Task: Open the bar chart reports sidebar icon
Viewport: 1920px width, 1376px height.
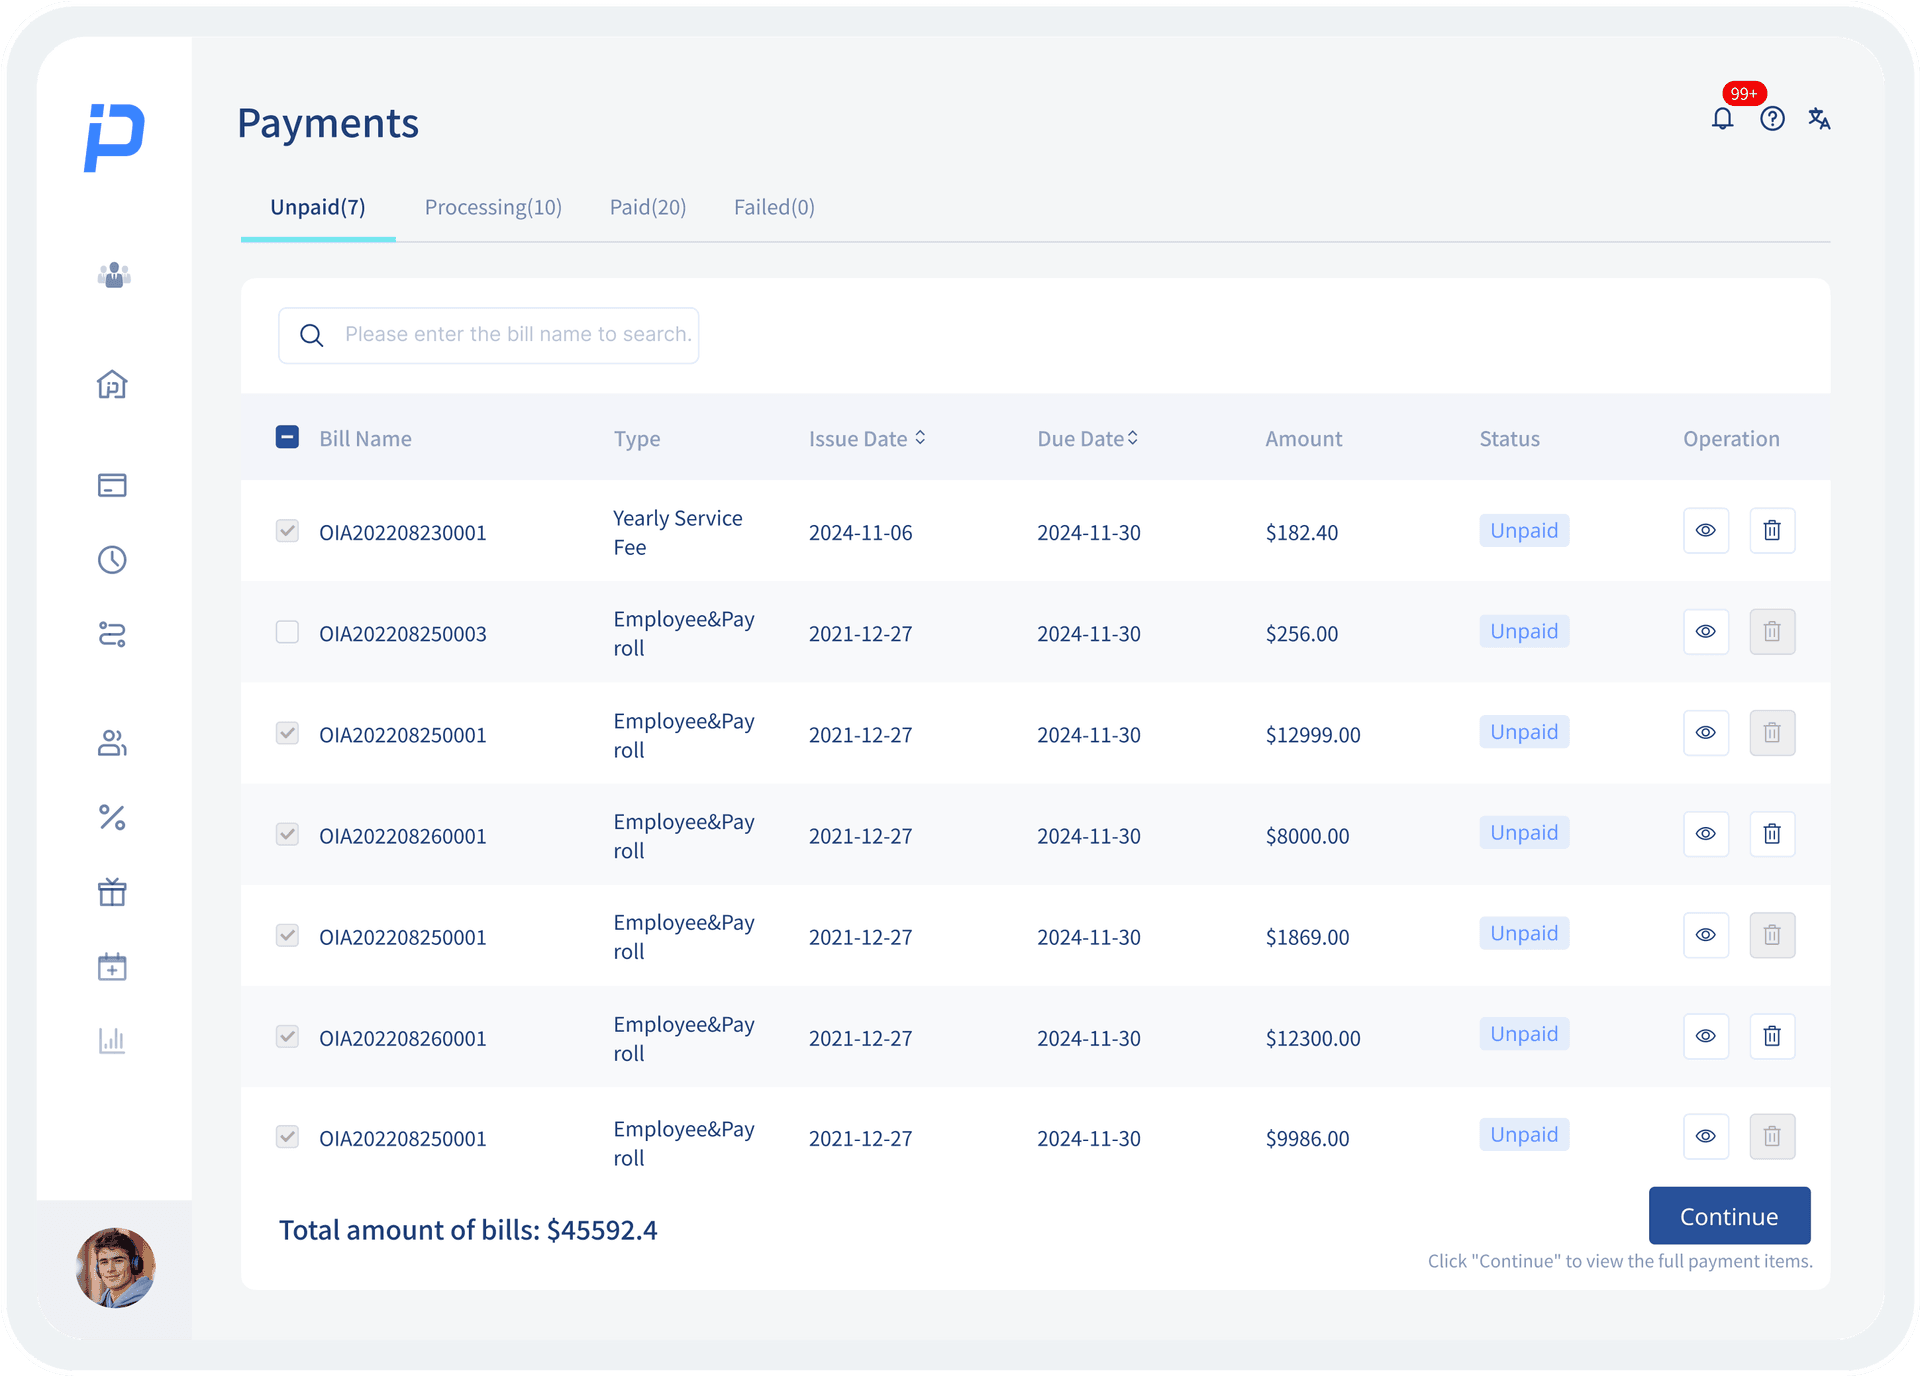Action: point(112,1041)
